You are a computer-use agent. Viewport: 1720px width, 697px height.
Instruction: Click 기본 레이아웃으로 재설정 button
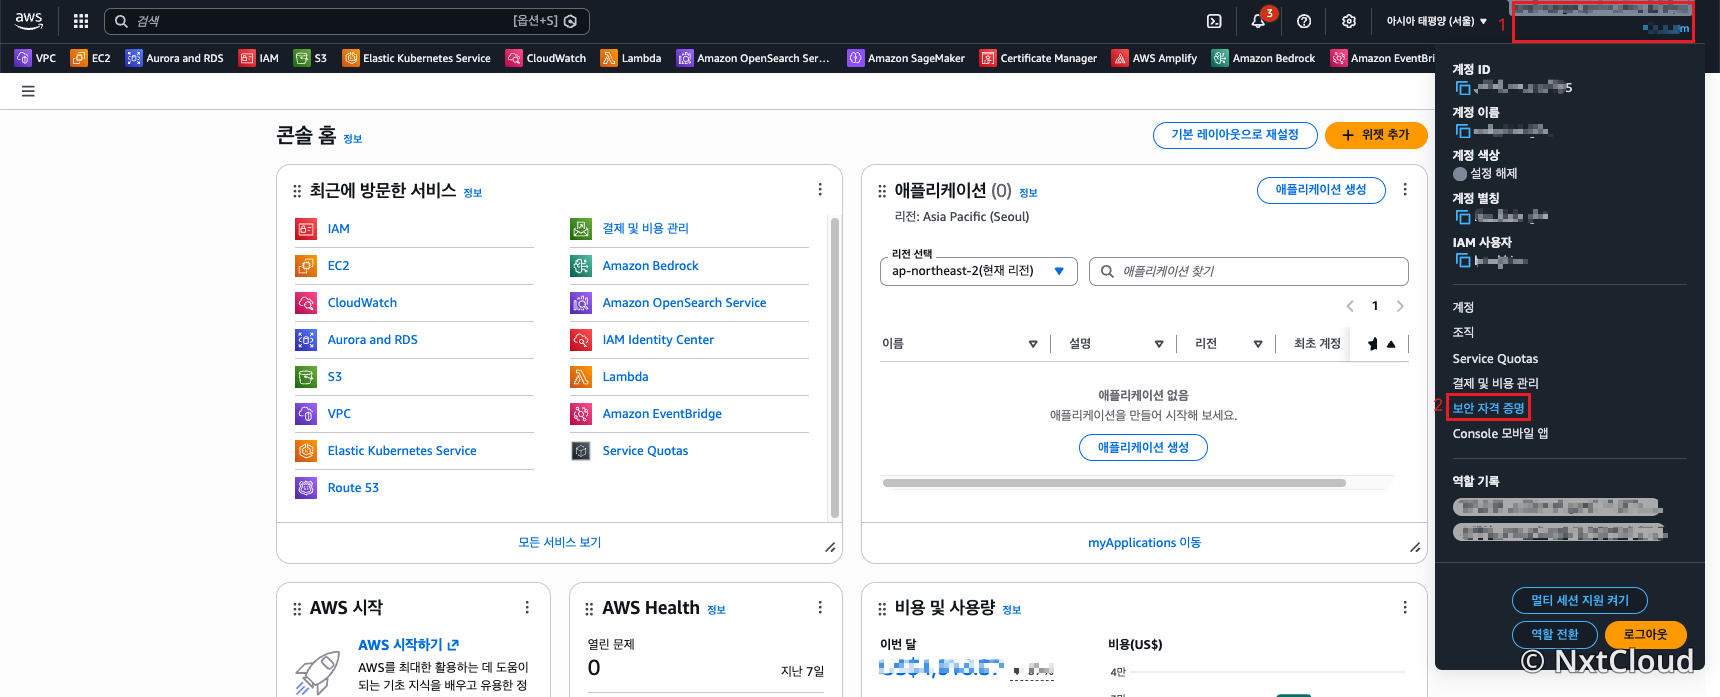click(x=1234, y=135)
